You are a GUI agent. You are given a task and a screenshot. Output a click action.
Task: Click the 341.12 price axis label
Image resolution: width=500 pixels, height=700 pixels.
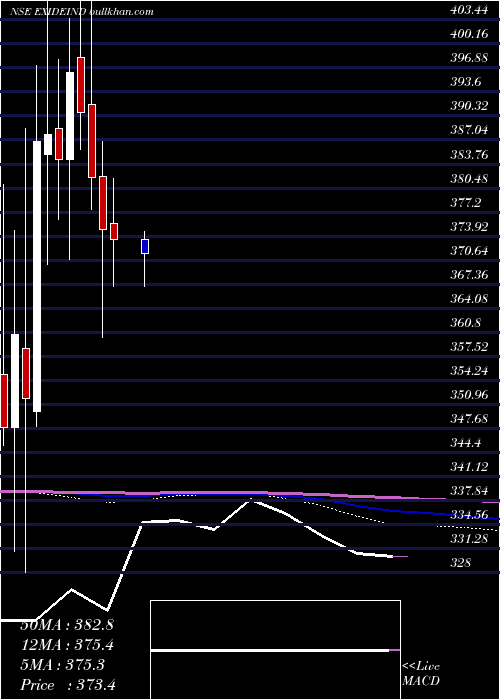pos(468,467)
